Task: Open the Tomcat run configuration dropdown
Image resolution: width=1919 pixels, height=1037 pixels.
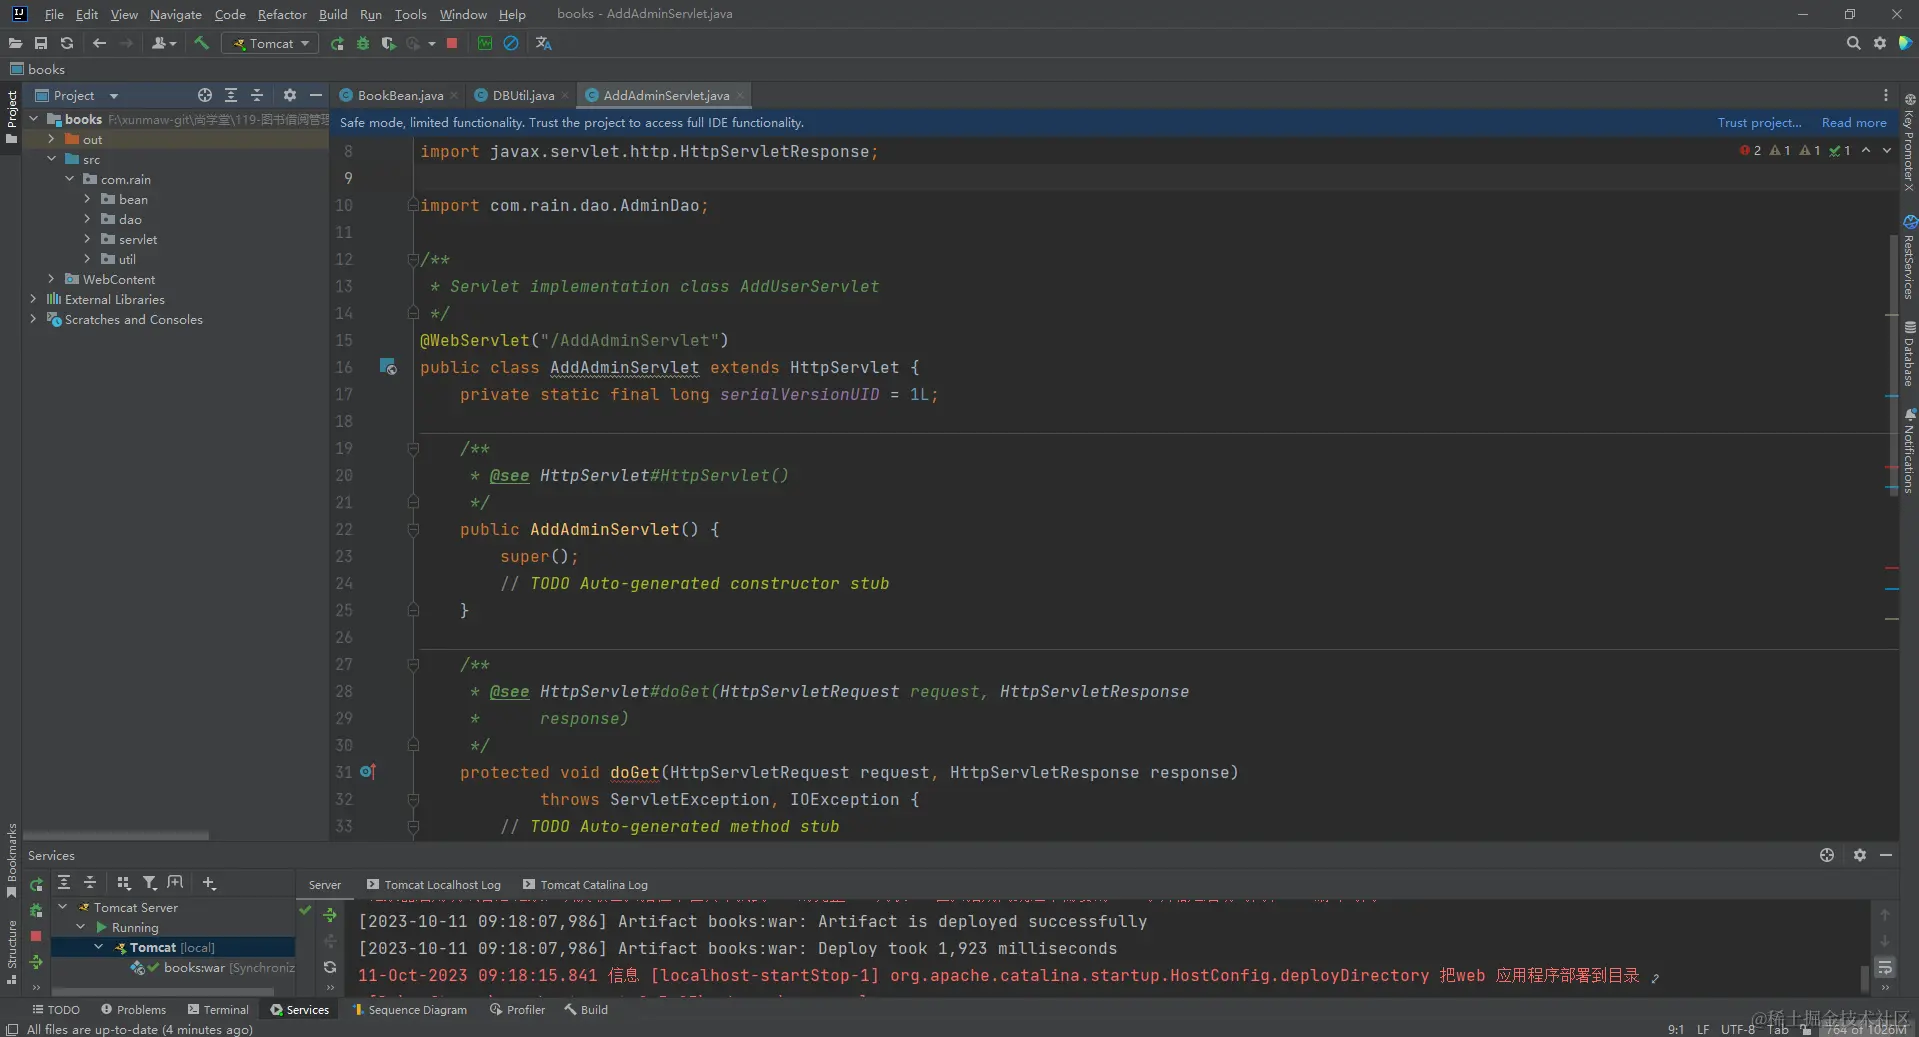Action: (x=271, y=43)
